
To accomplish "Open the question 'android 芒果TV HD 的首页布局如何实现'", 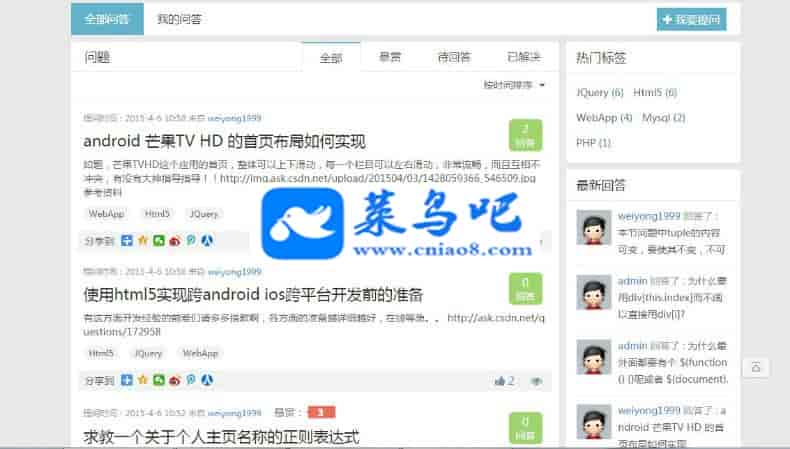I will click(x=225, y=141).
